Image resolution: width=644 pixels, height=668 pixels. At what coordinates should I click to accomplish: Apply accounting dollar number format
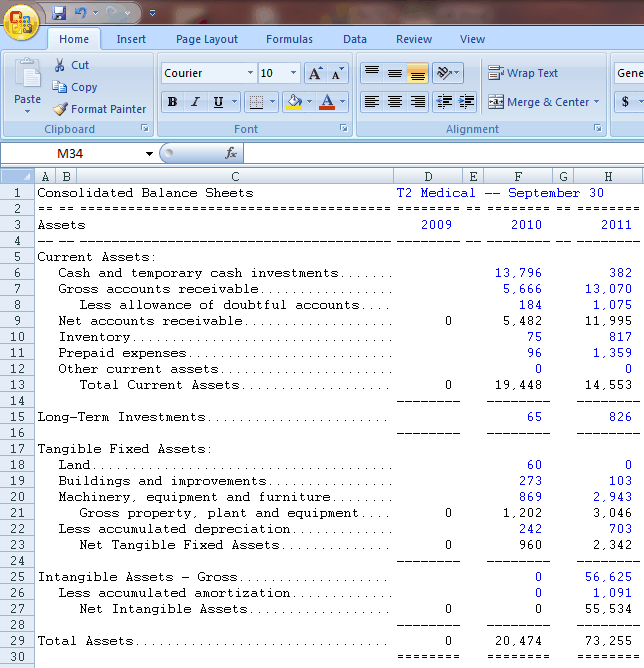click(x=625, y=102)
